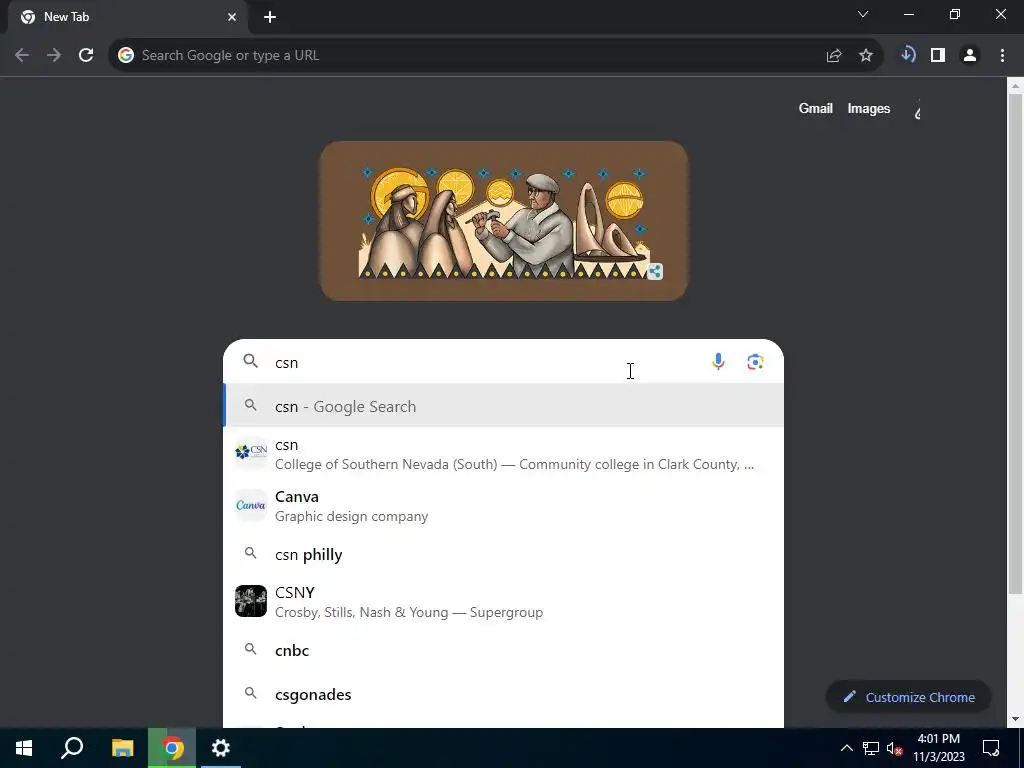This screenshot has width=1024, height=768.
Task: Click the forward navigation arrow
Action: [x=54, y=56]
